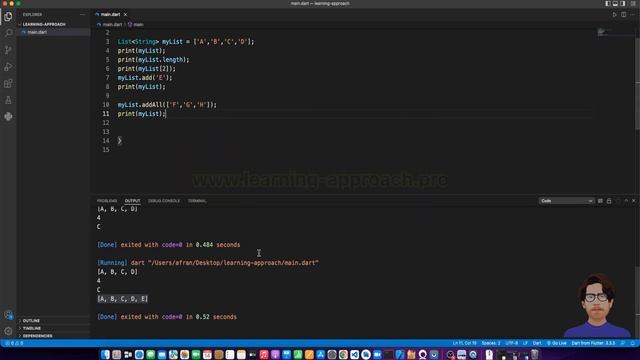The image size is (640, 360).
Task: Click exited with code=0 in 0.484 seconds
Action: click(x=180, y=245)
